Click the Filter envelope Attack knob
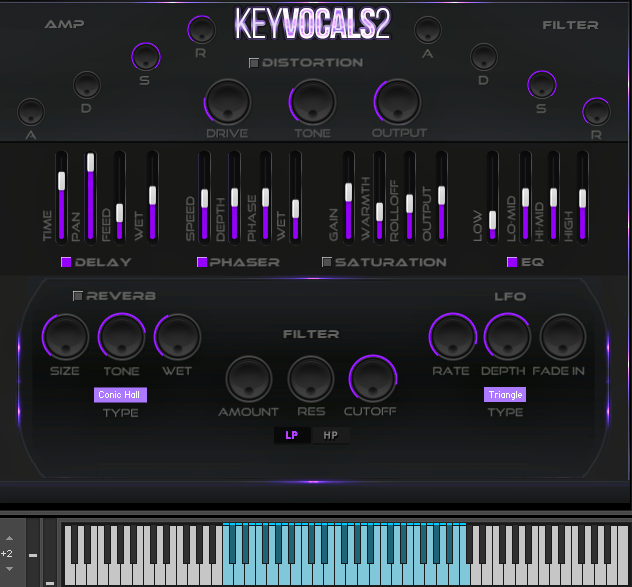632x587 pixels. 428,30
